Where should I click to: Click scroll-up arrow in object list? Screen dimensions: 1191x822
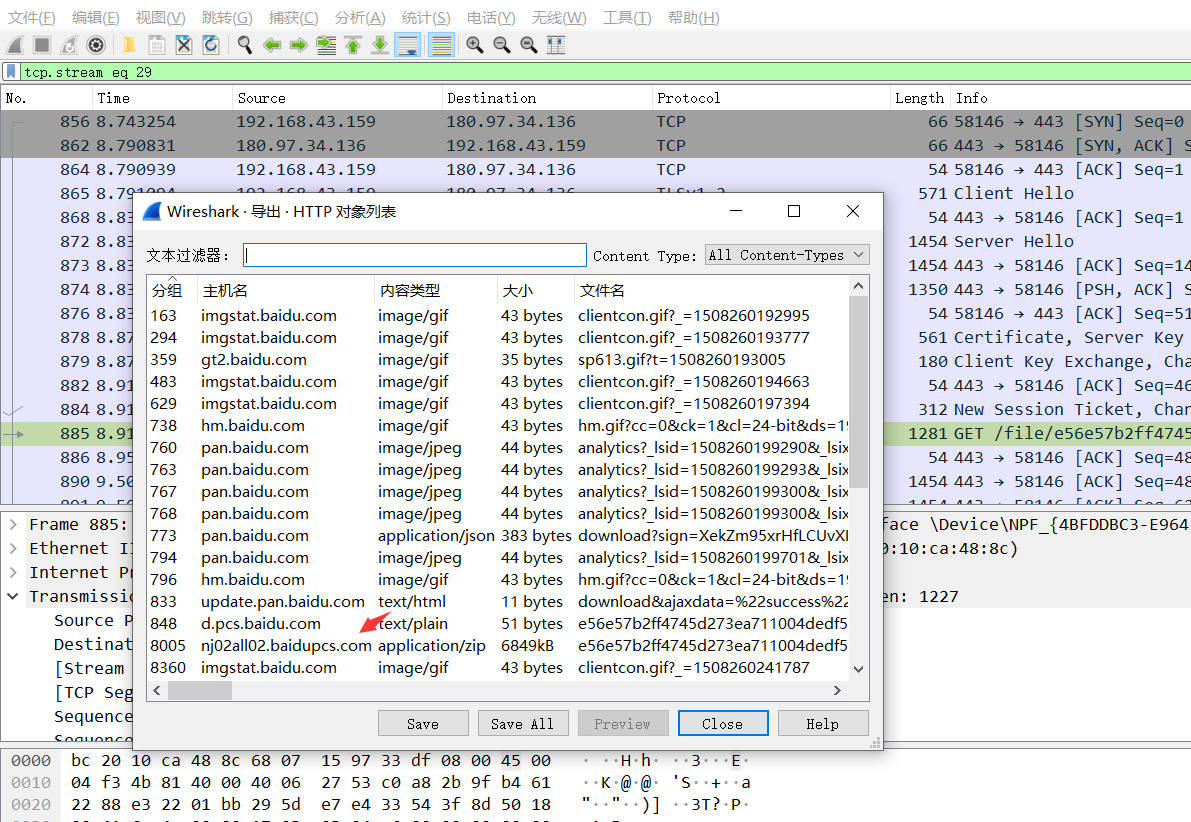point(858,286)
